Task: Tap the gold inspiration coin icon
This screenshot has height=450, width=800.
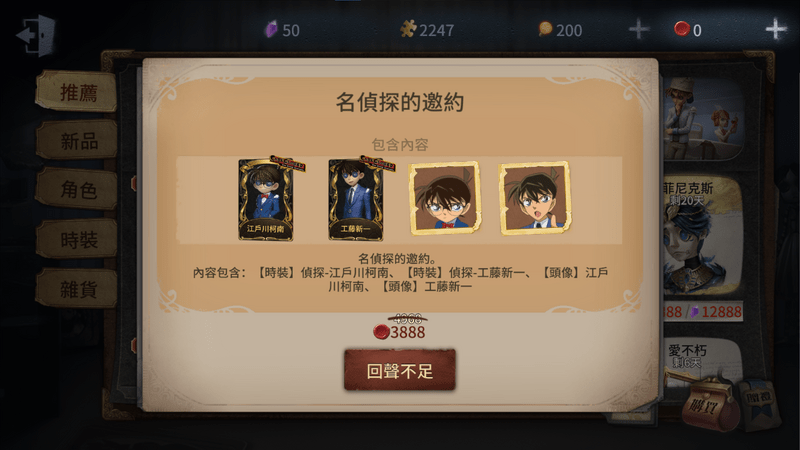Action: pyautogui.click(x=545, y=29)
